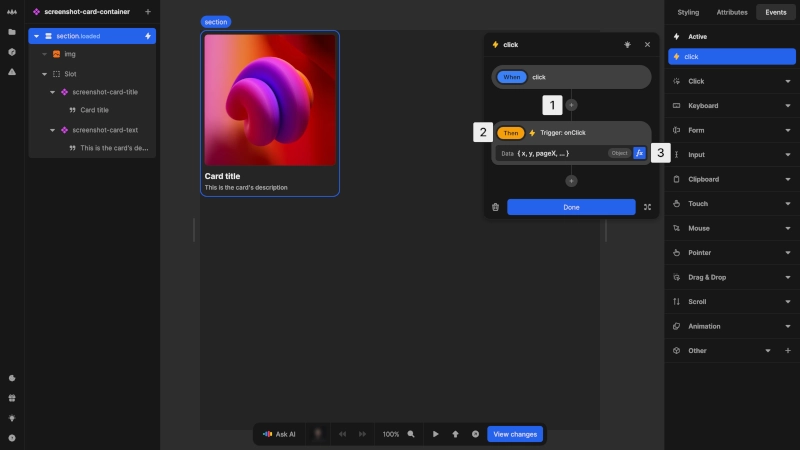800x450 pixels.
Task: Redo with the forward arrows icon
Action: pos(362,434)
